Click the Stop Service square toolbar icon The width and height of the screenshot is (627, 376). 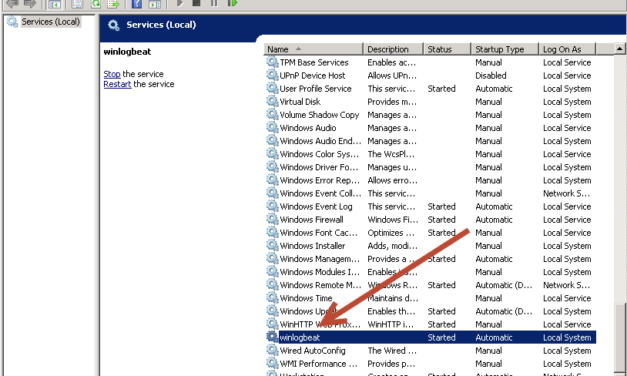pyautogui.click(x=196, y=3)
